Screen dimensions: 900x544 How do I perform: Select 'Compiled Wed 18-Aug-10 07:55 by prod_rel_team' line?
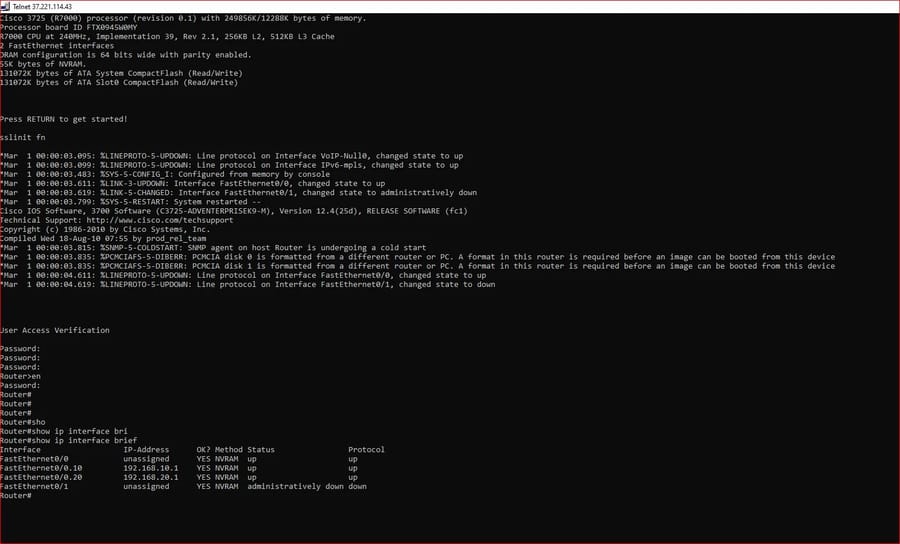coord(103,239)
